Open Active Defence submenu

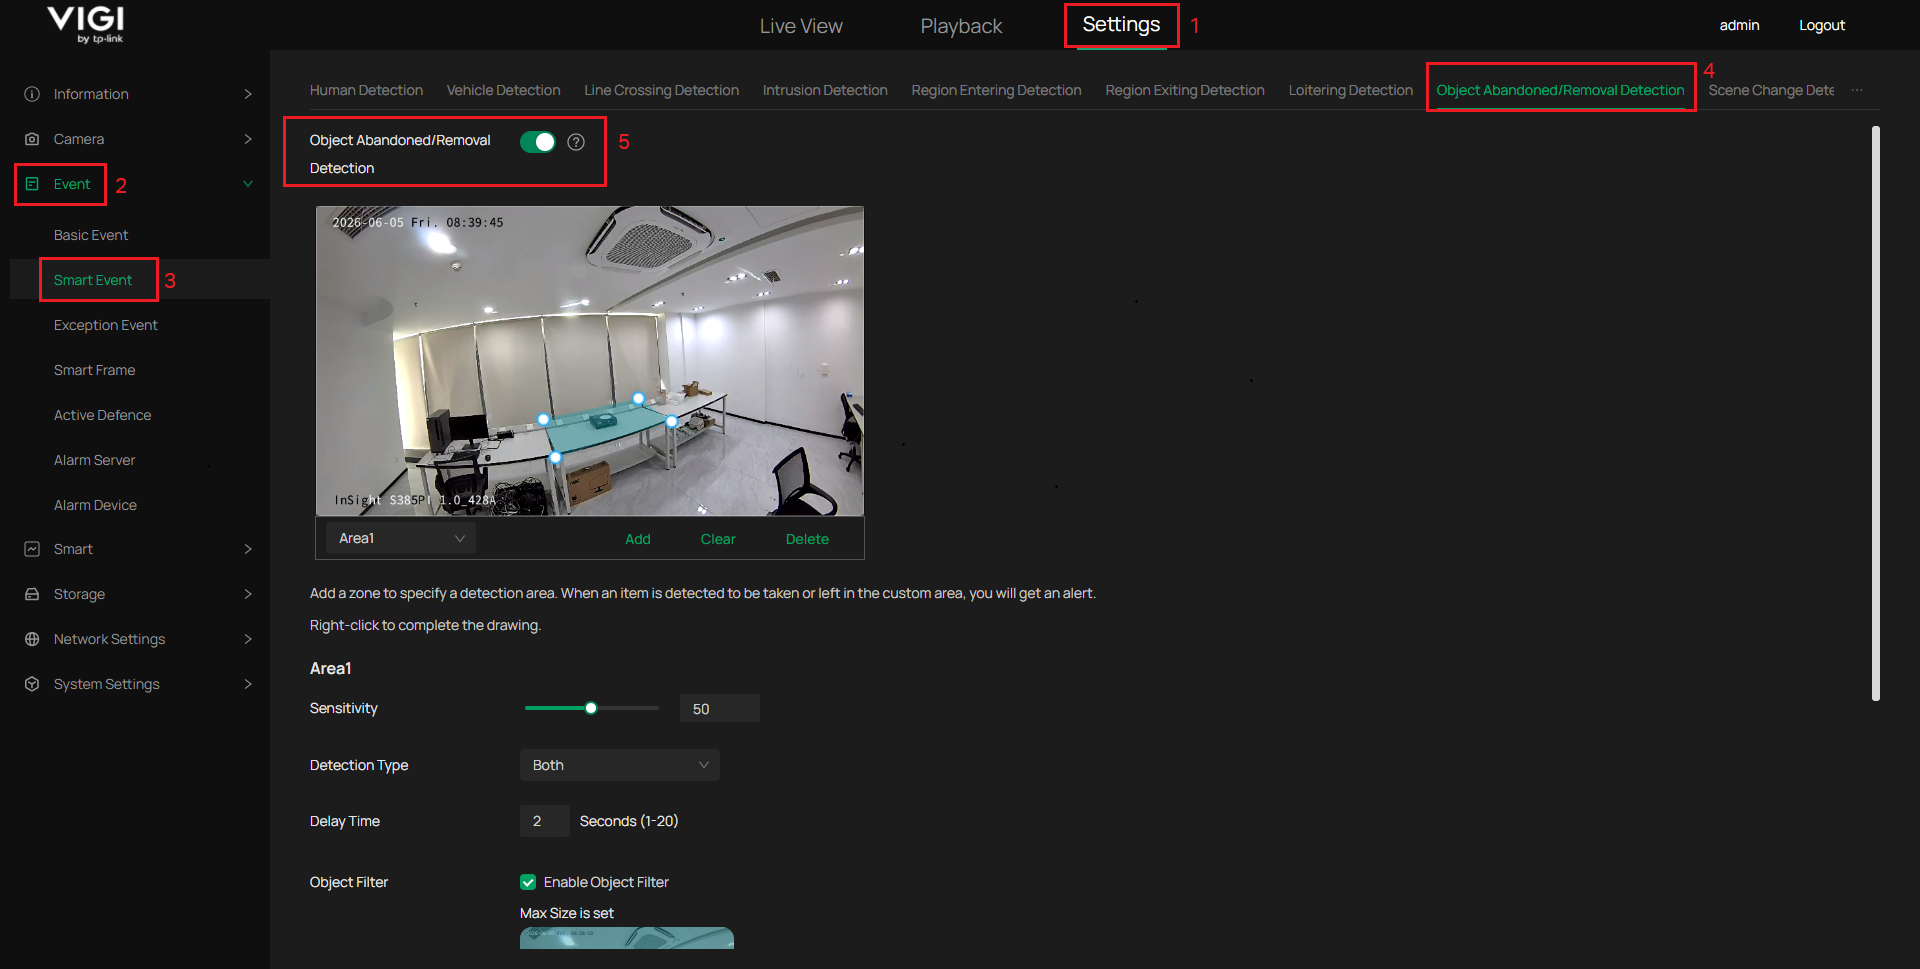(x=102, y=415)
